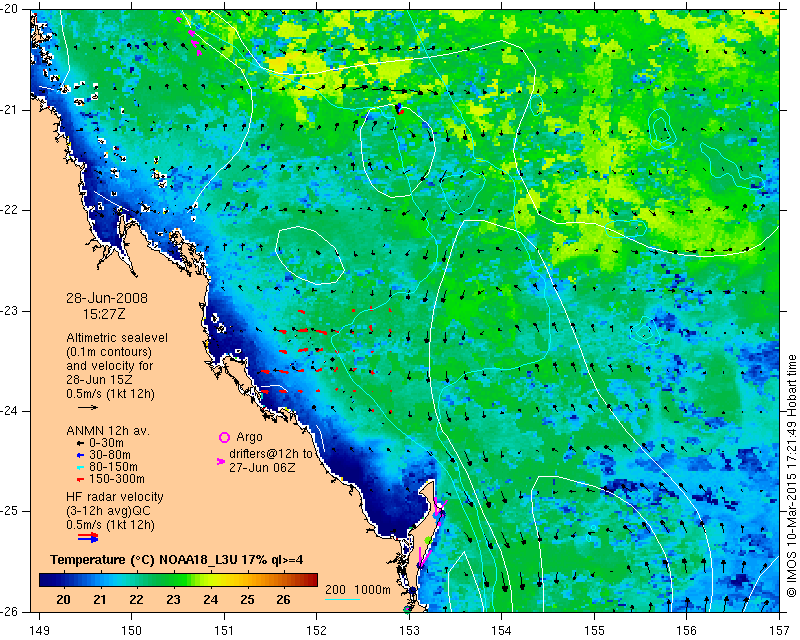The width and height of the screenshot is (800, 640).
Task: Click the "27-Jun 06Z" legend text
Action: tap(262, 467)
